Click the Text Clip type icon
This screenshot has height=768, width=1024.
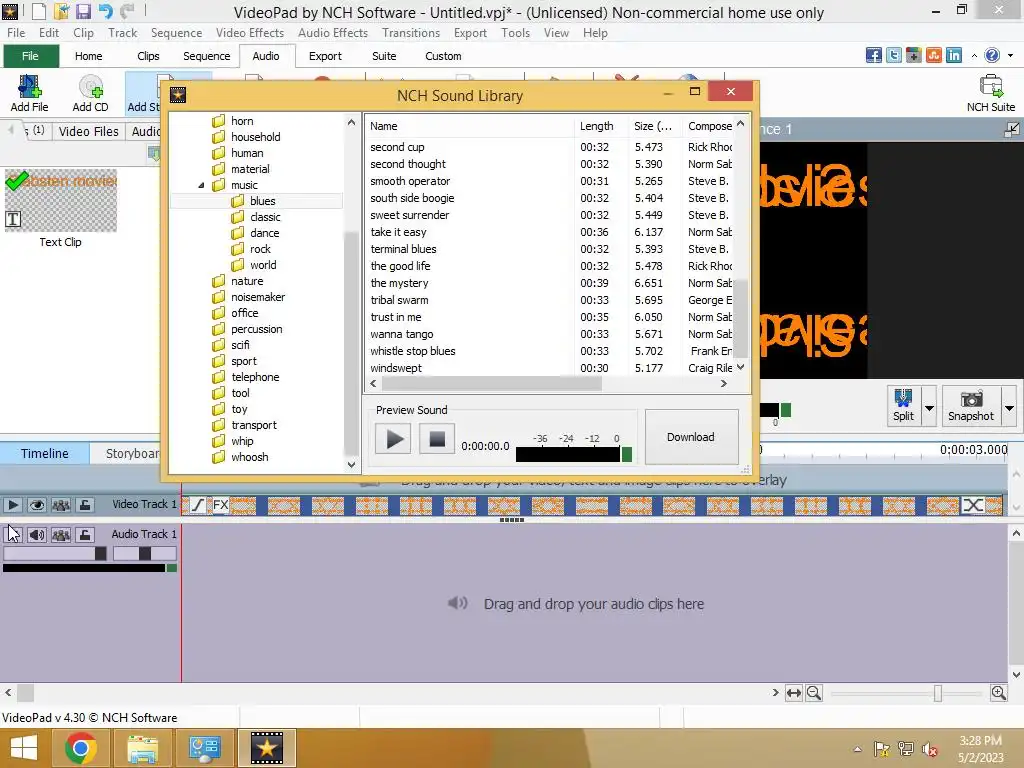click(x=13, y=219)
